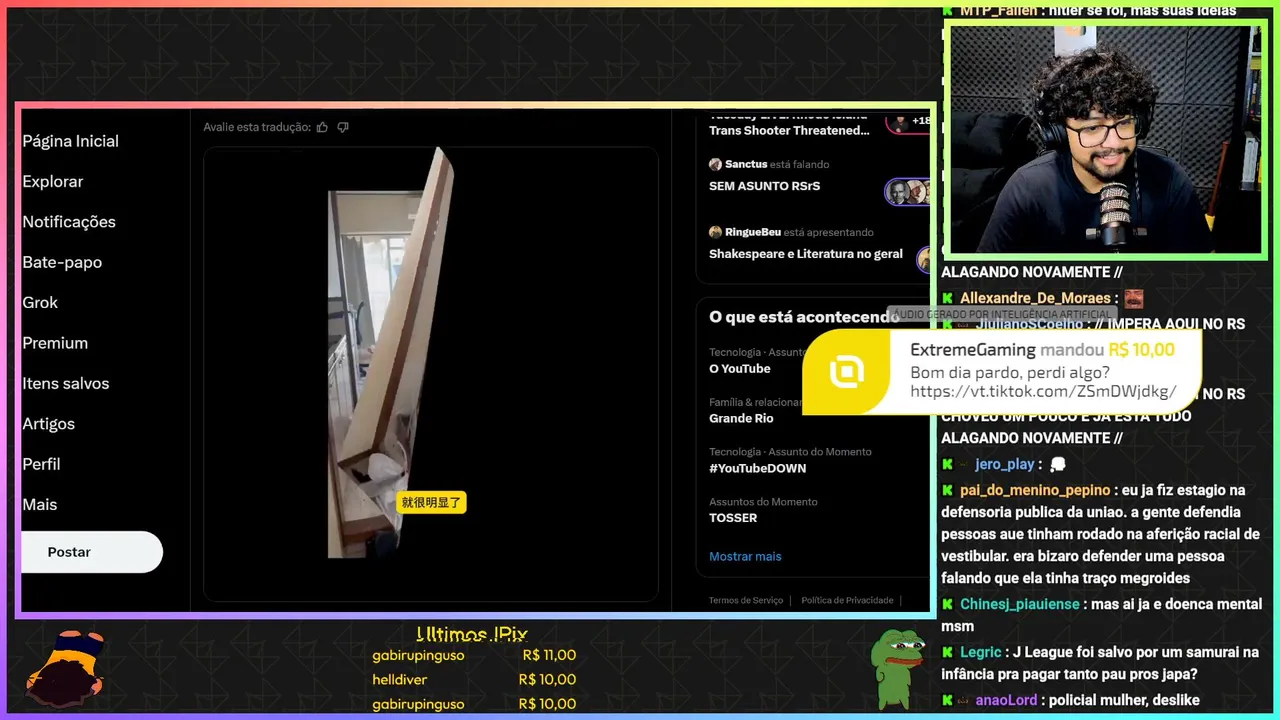Click the Kick badge beside pai_do_menino_pepino
The height and width of the screenshot is (720, 1280).
[947, 490]
